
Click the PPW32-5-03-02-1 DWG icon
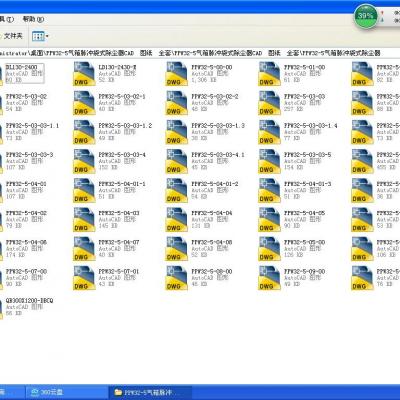click(84, 103)
